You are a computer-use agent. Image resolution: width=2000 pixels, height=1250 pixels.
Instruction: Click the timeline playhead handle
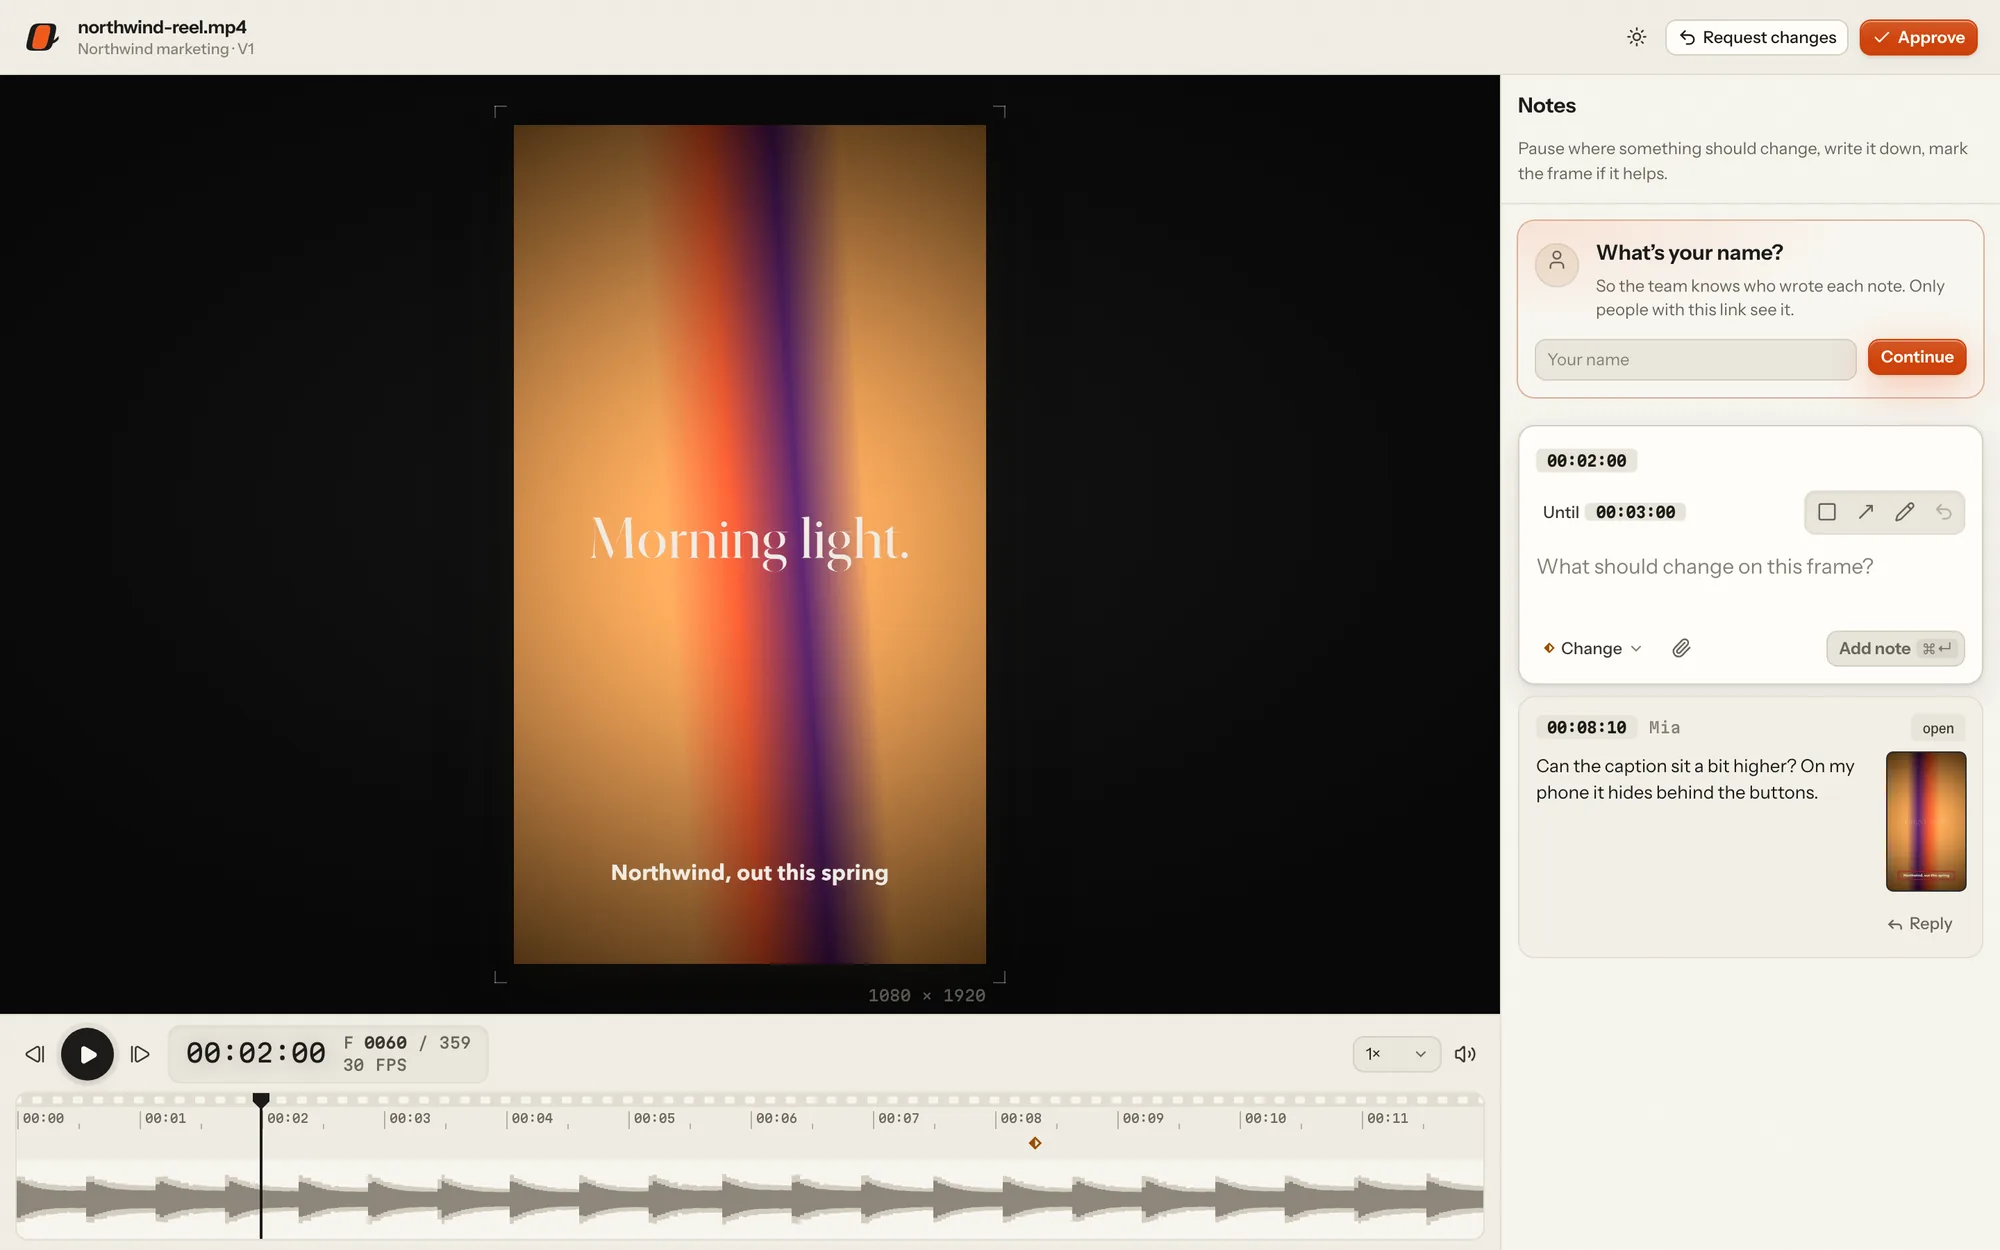pos(261,1100)
